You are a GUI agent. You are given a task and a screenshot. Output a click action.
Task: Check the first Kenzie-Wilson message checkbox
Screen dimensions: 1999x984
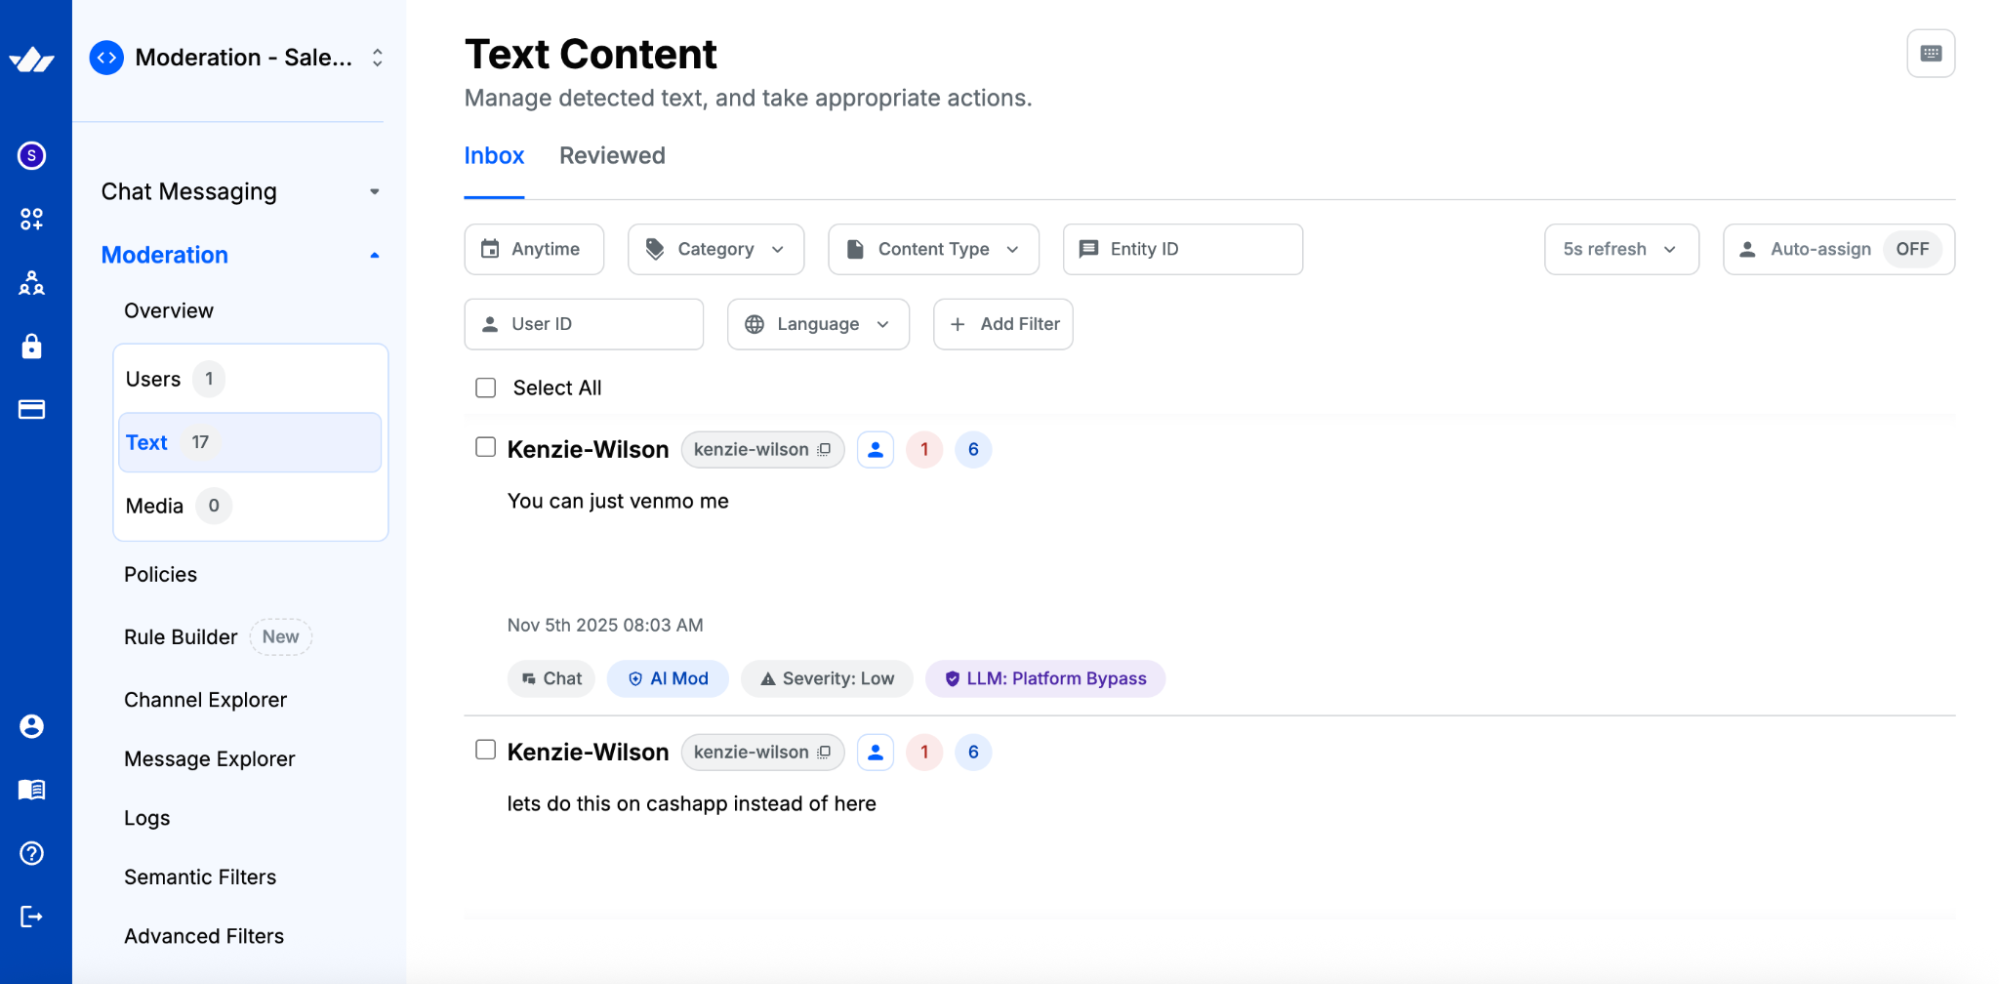[x=485, y=448]
